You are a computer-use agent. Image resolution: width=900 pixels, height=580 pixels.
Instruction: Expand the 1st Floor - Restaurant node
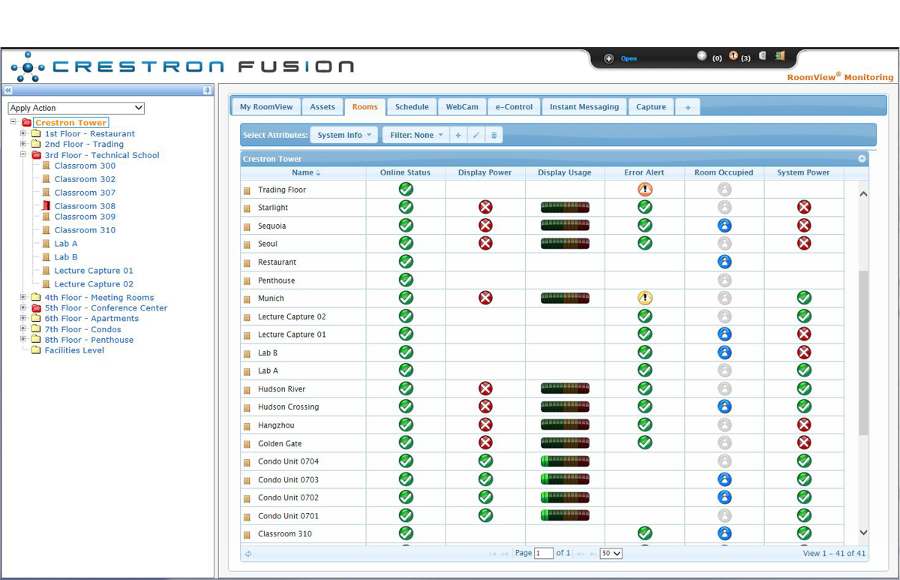(x=23, y=133)
